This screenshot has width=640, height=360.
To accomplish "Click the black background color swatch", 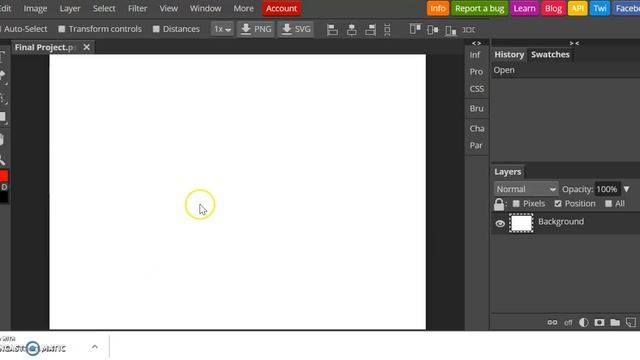I will [4, 198].
